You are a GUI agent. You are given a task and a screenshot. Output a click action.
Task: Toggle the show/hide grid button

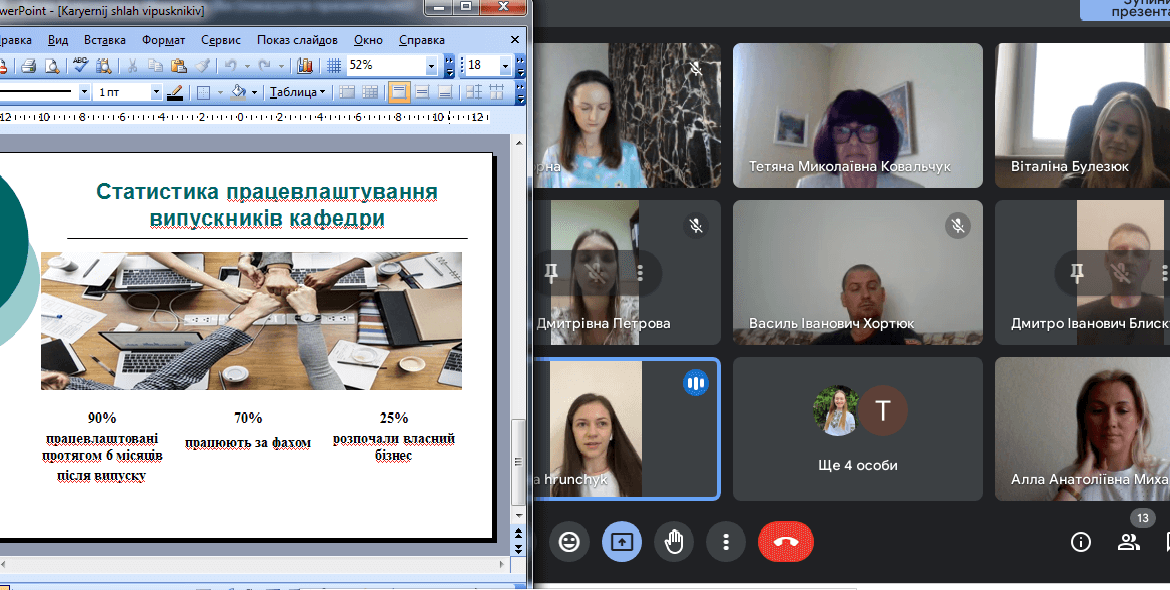[334, 66]
